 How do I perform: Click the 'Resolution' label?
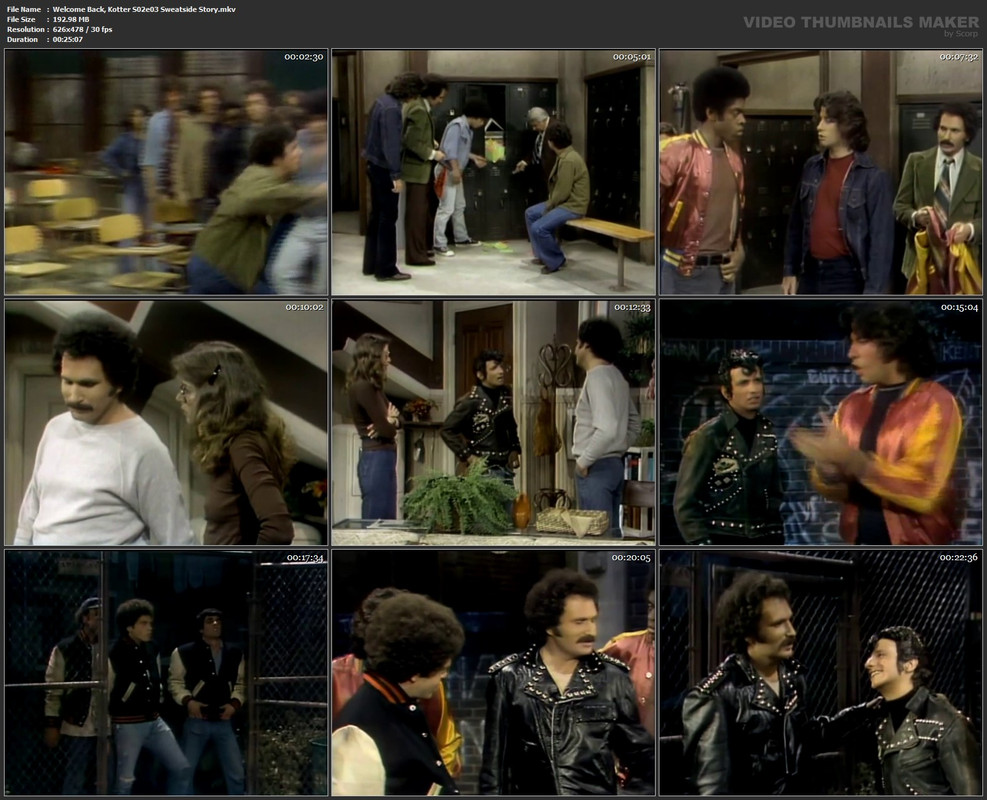pyautogui.click(x=25, y=30)
